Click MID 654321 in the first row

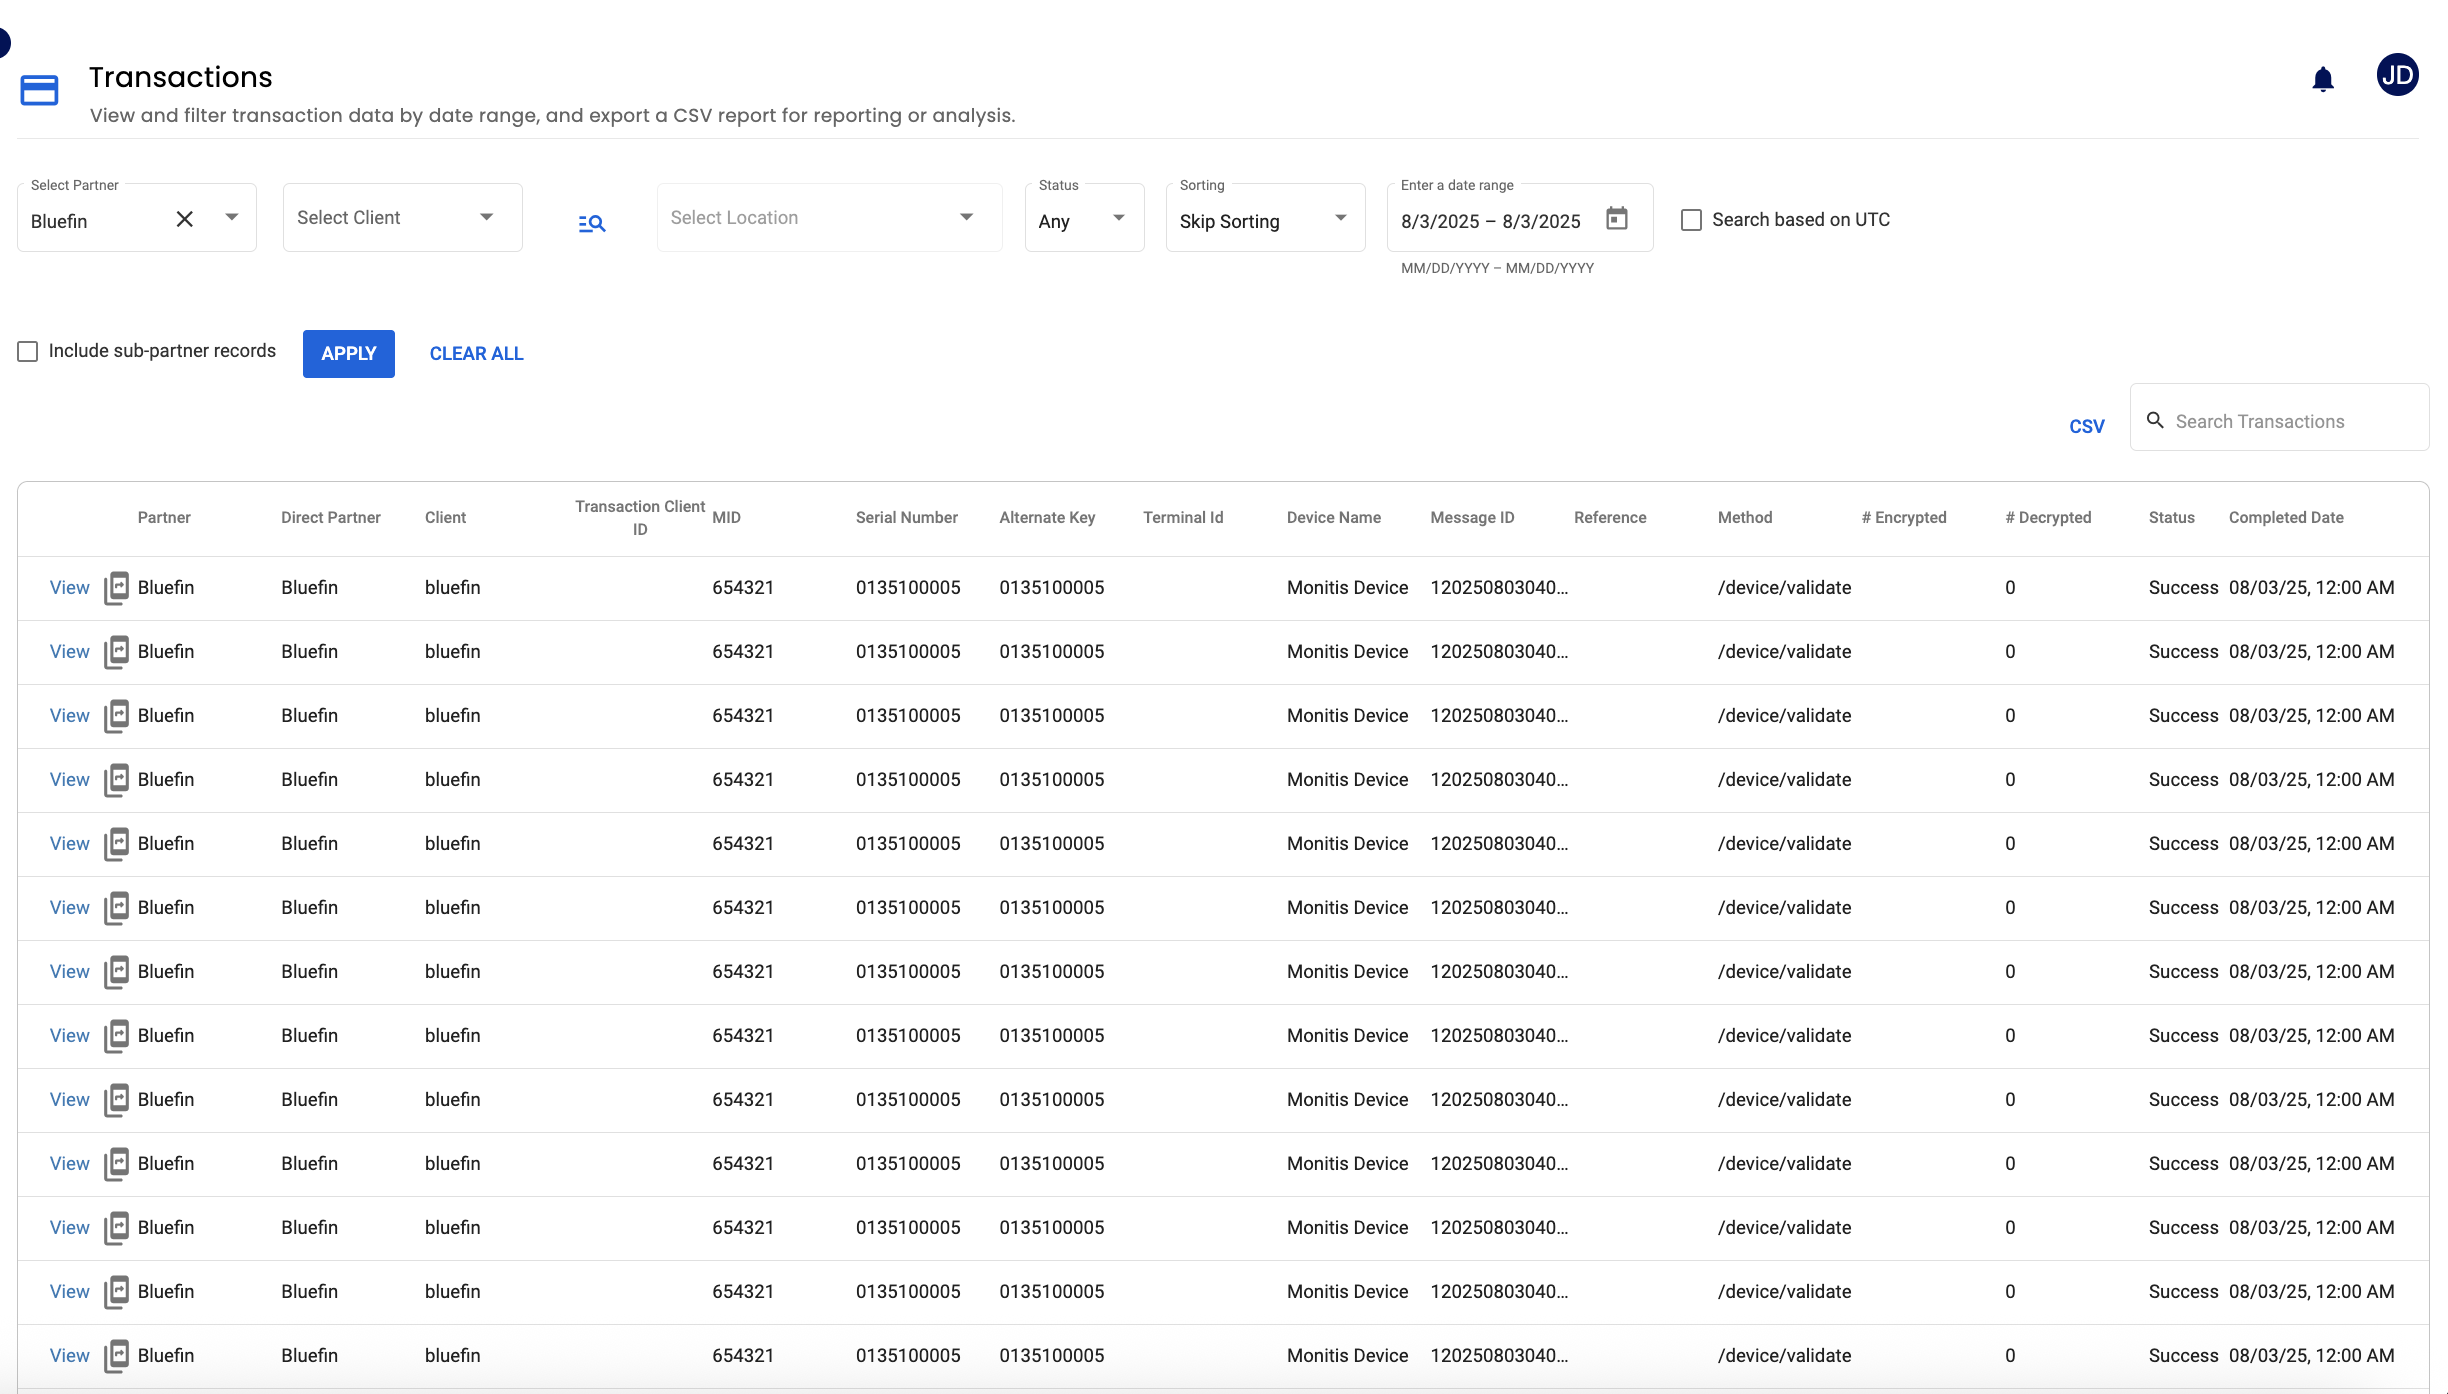pyautogui.click(x=743, y=588)
